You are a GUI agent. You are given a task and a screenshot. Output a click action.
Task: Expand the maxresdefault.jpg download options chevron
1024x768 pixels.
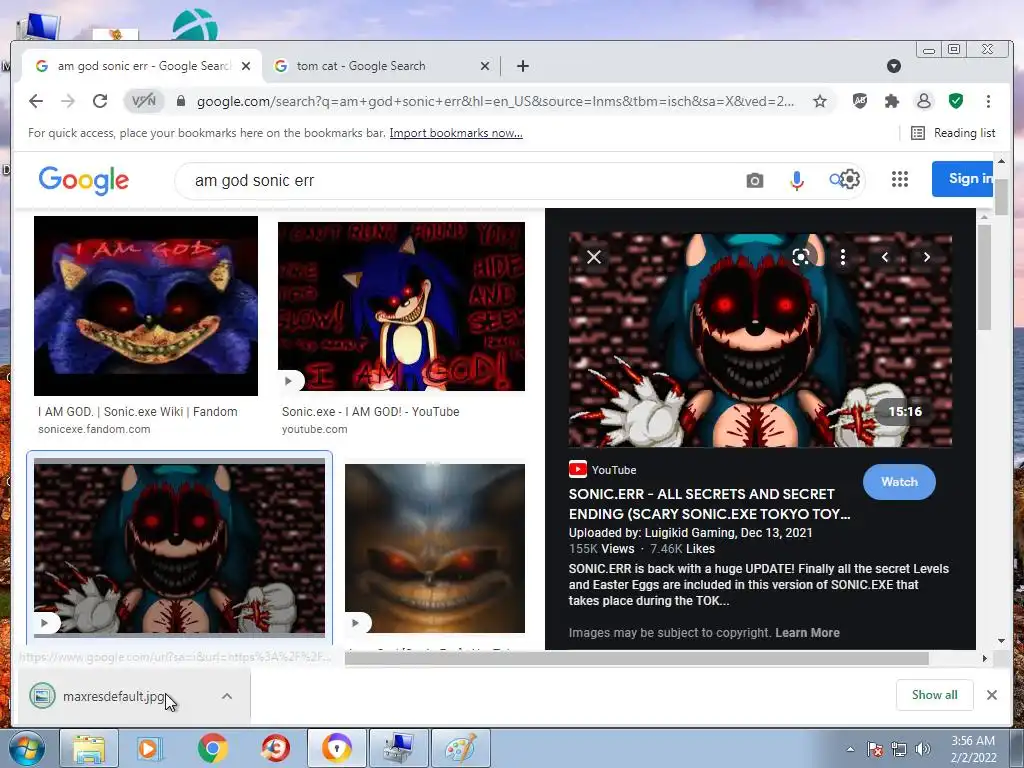pos(227,696)
